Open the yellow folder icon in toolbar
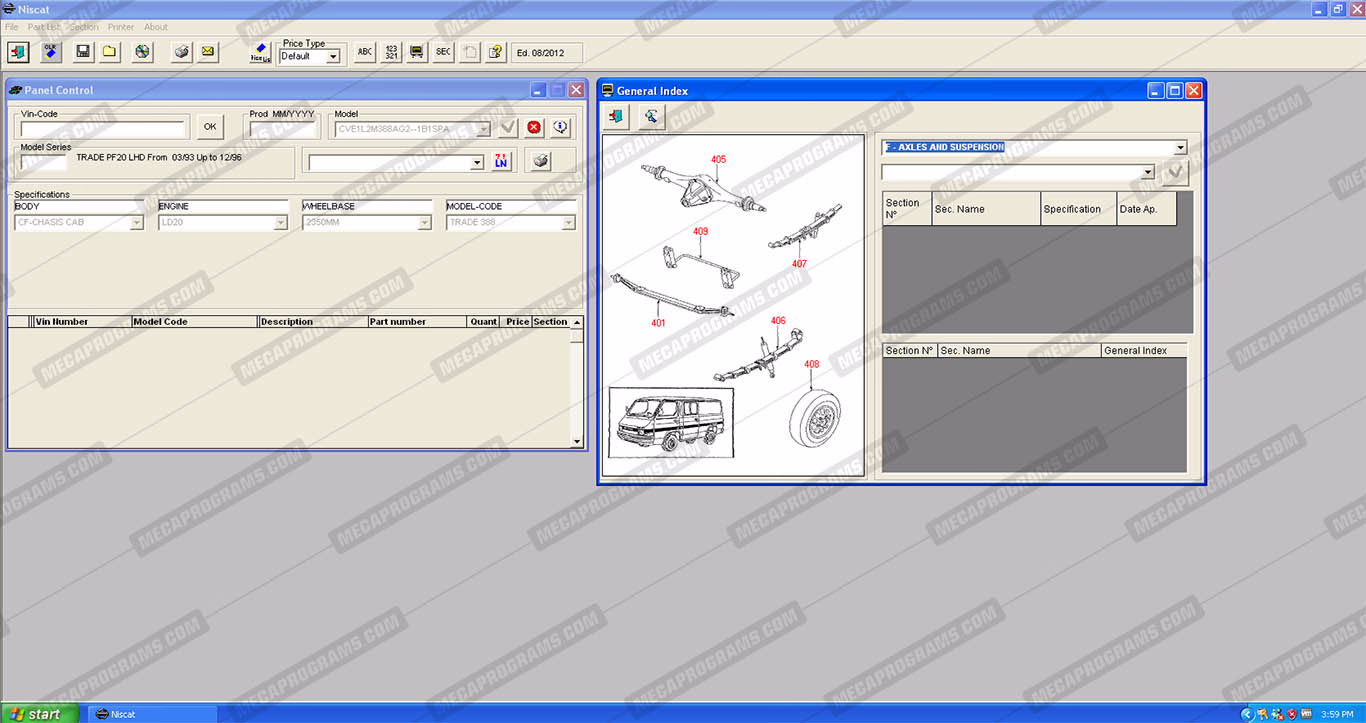Image resolution: width=1366 pixels, height=723 pixels. point(109,52)
